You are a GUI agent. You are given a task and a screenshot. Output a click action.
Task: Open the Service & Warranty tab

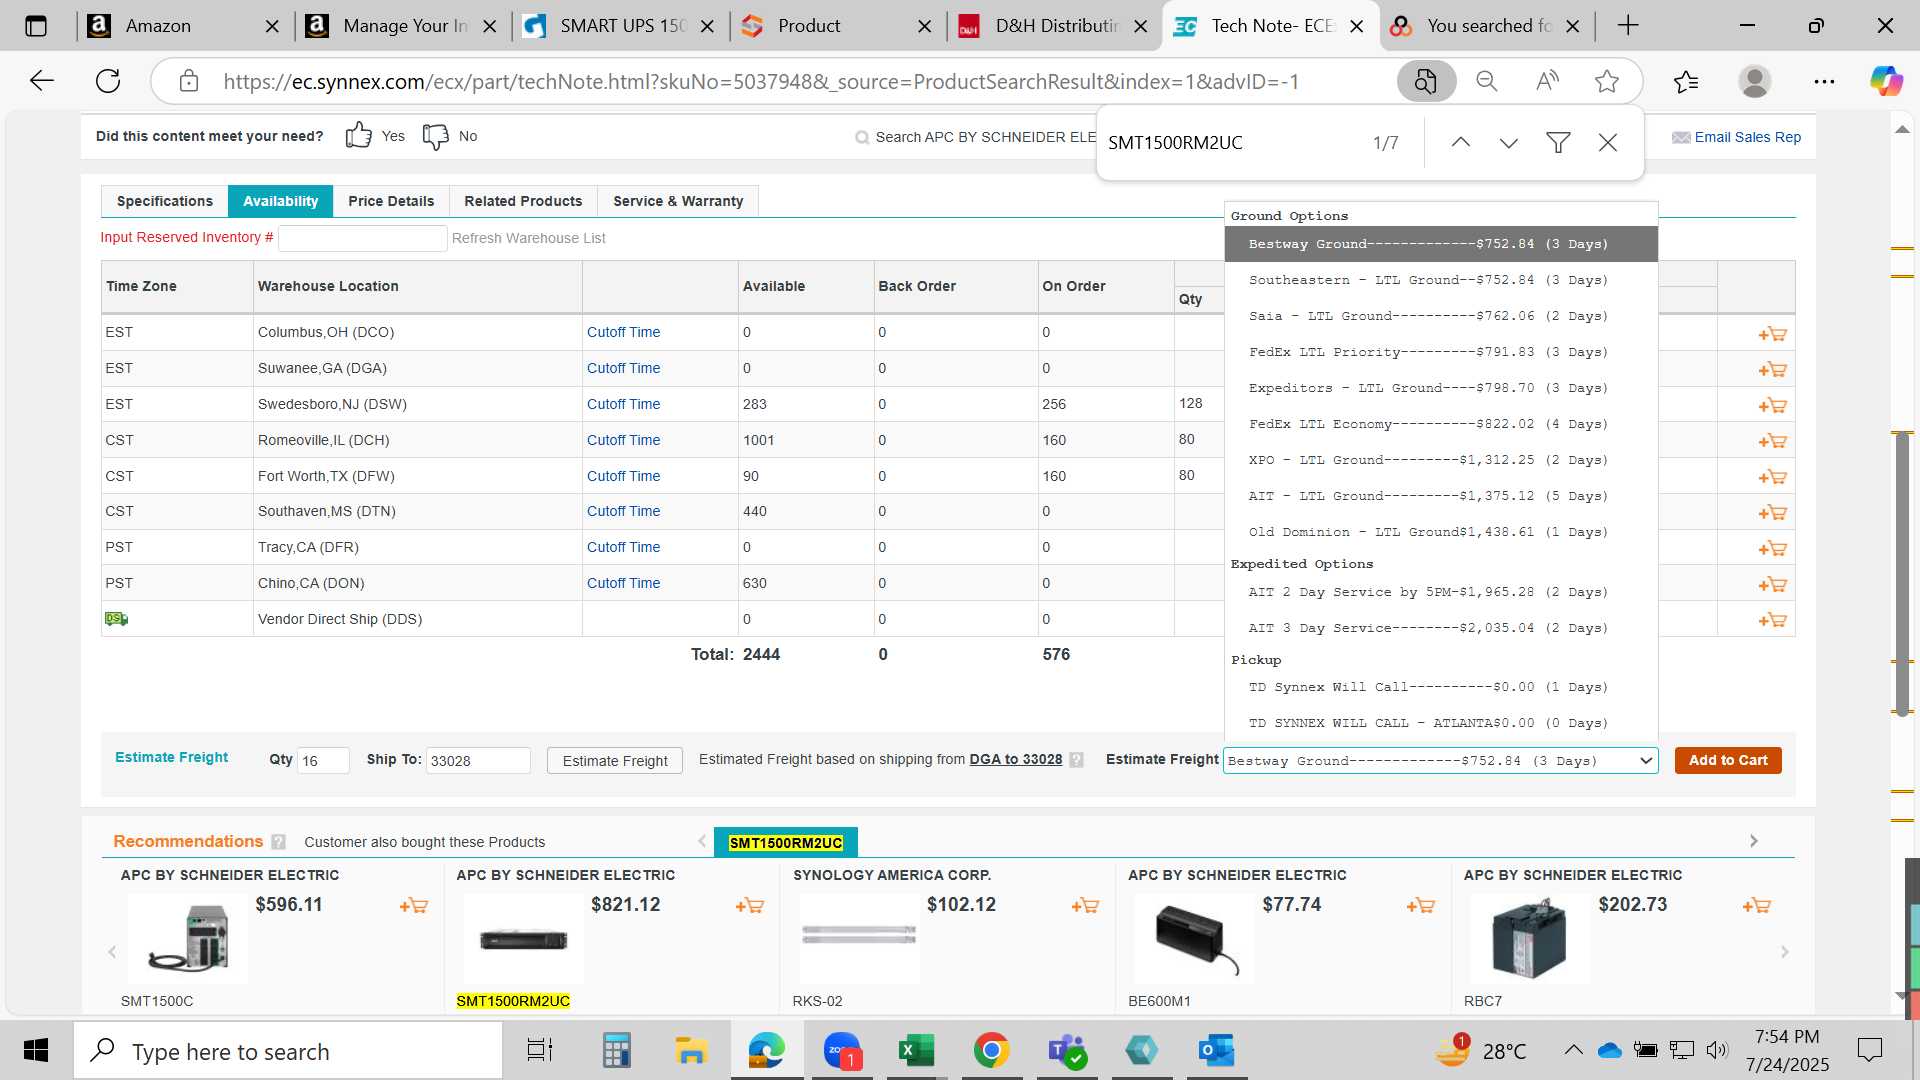click(x=678, y=201)
